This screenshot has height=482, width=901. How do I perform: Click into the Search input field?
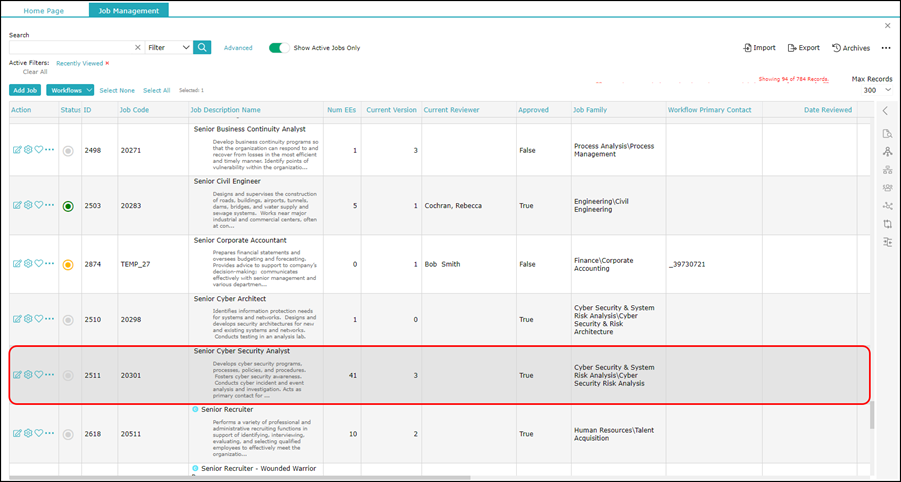point(68,47)
